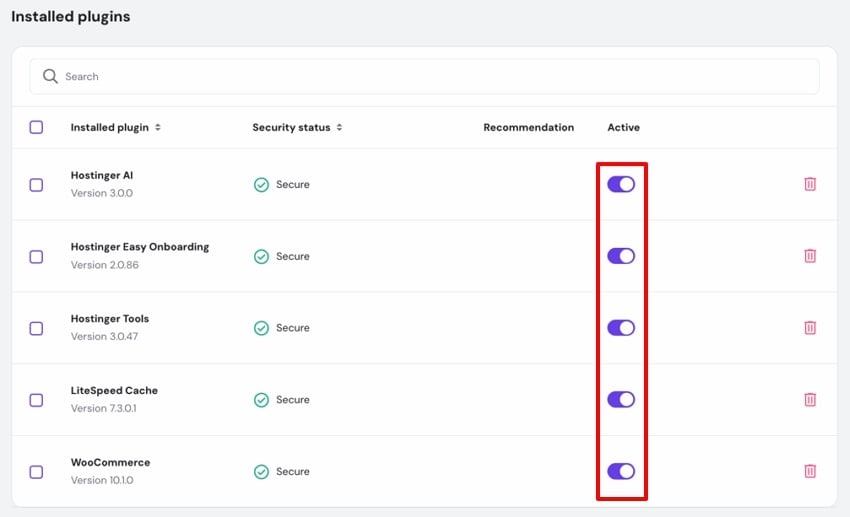This screenshot has height=517, width=850.
Task: Tick the WooCommerce row checkbox
Action: [x=36, y=471]
